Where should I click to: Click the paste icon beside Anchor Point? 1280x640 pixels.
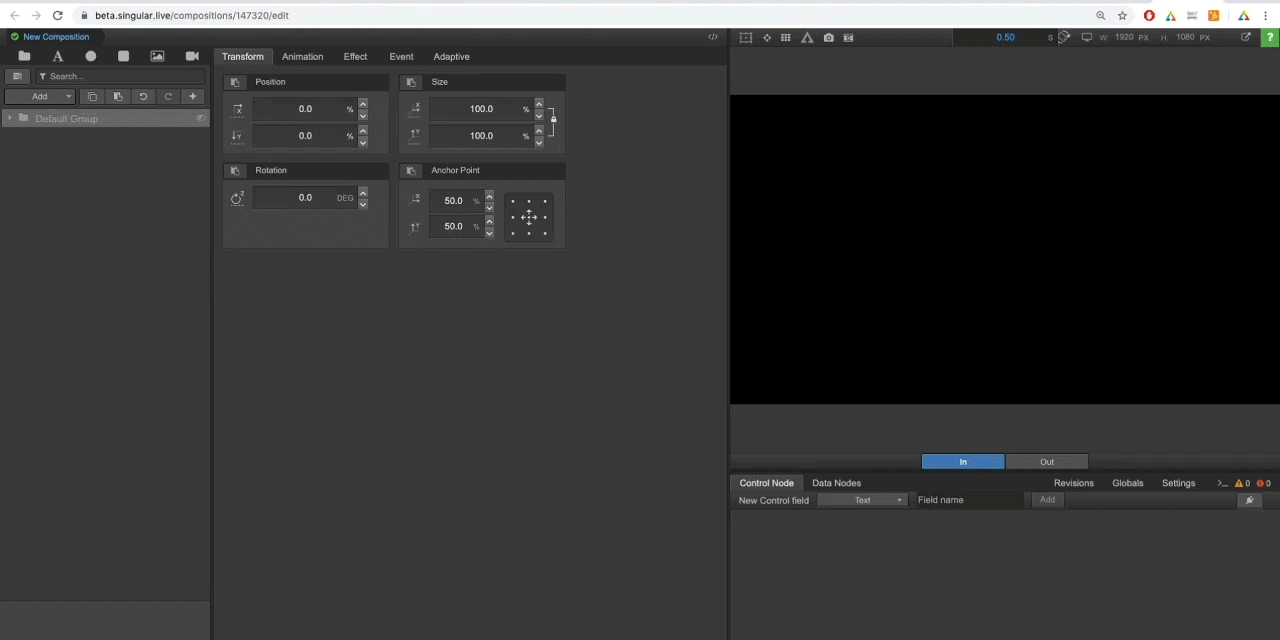click(411, 170)
